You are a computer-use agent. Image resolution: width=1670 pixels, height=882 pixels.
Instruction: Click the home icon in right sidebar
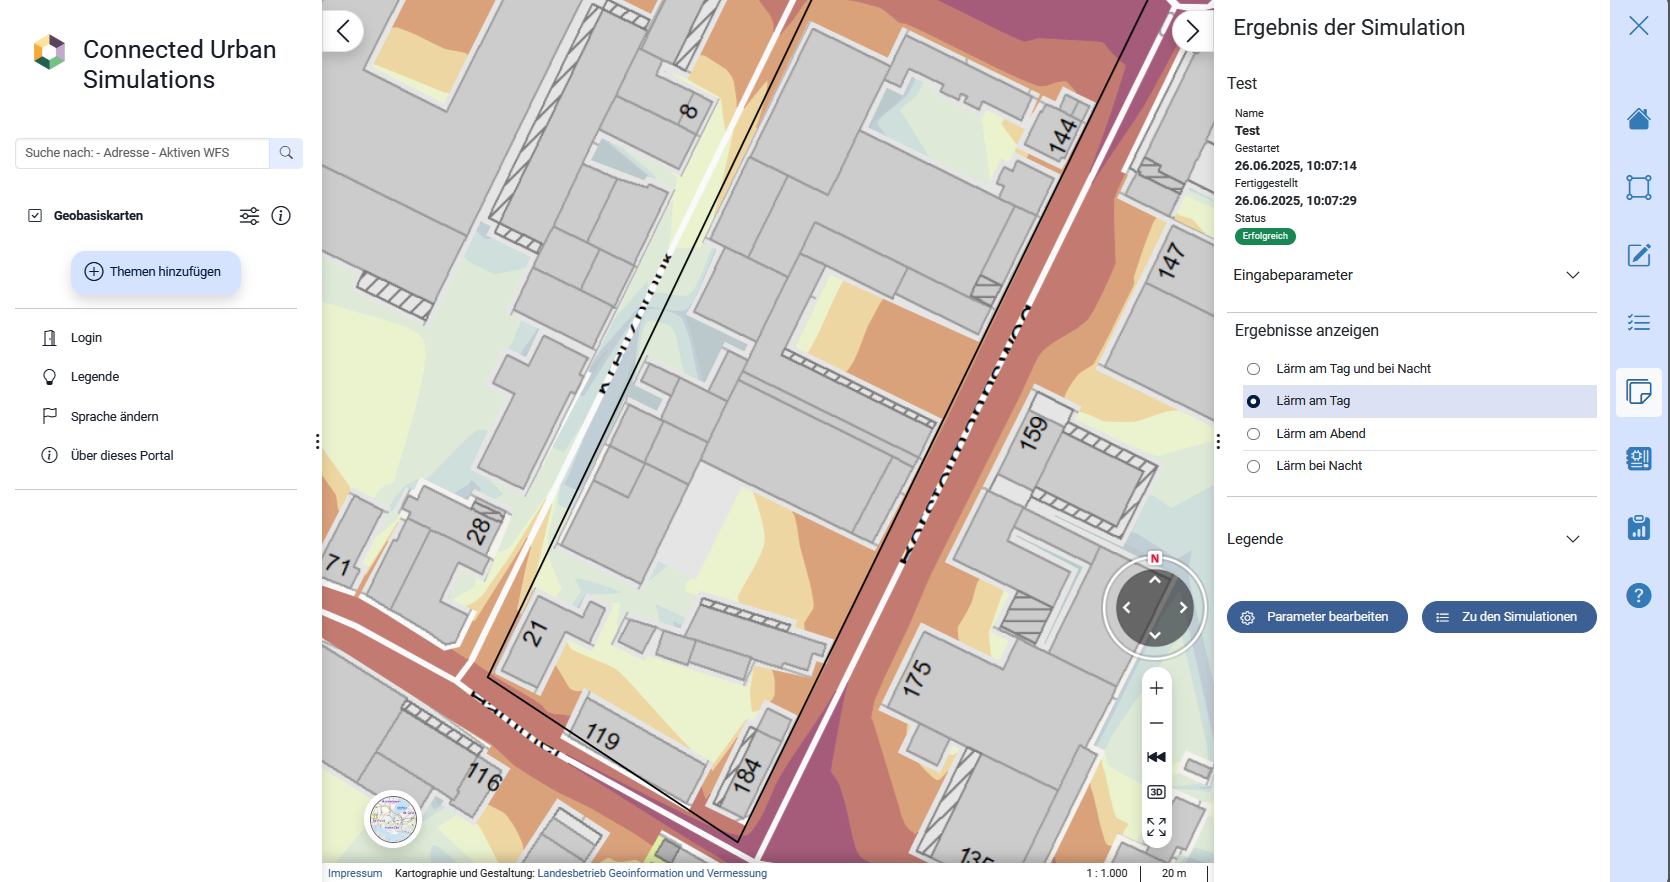(1638, 119)
